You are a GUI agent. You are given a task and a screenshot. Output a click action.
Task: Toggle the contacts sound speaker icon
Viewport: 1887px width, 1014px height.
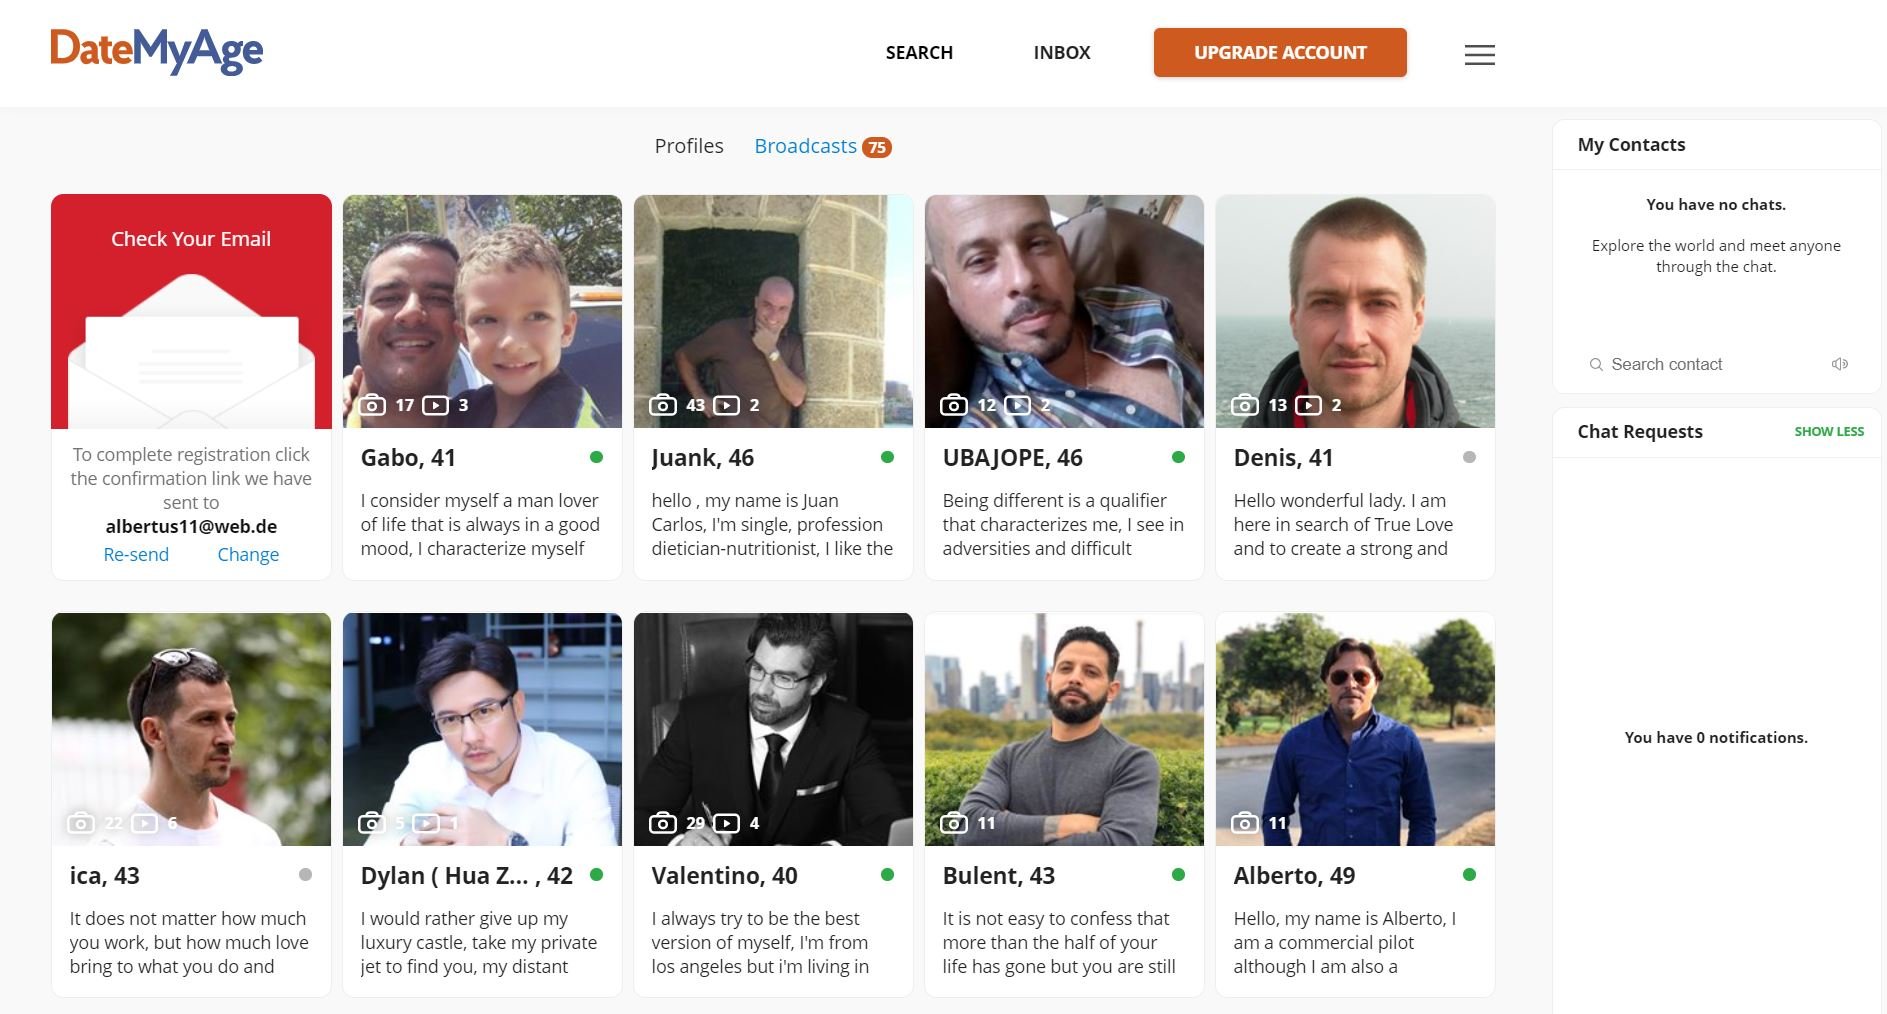click(1839, 364)
